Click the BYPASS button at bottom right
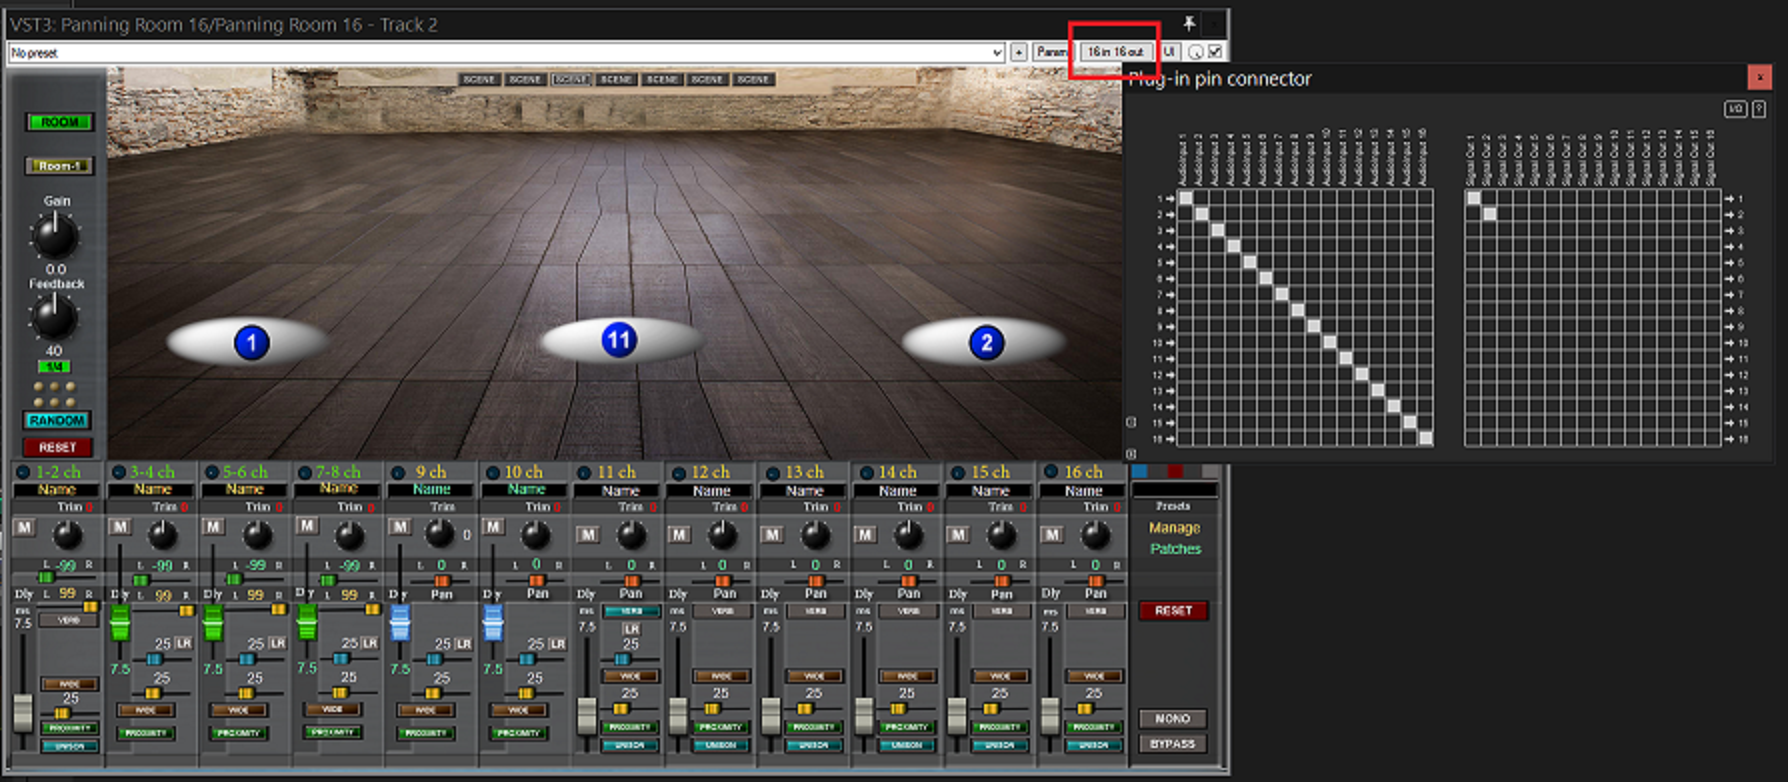 [x=1172, y=744]
